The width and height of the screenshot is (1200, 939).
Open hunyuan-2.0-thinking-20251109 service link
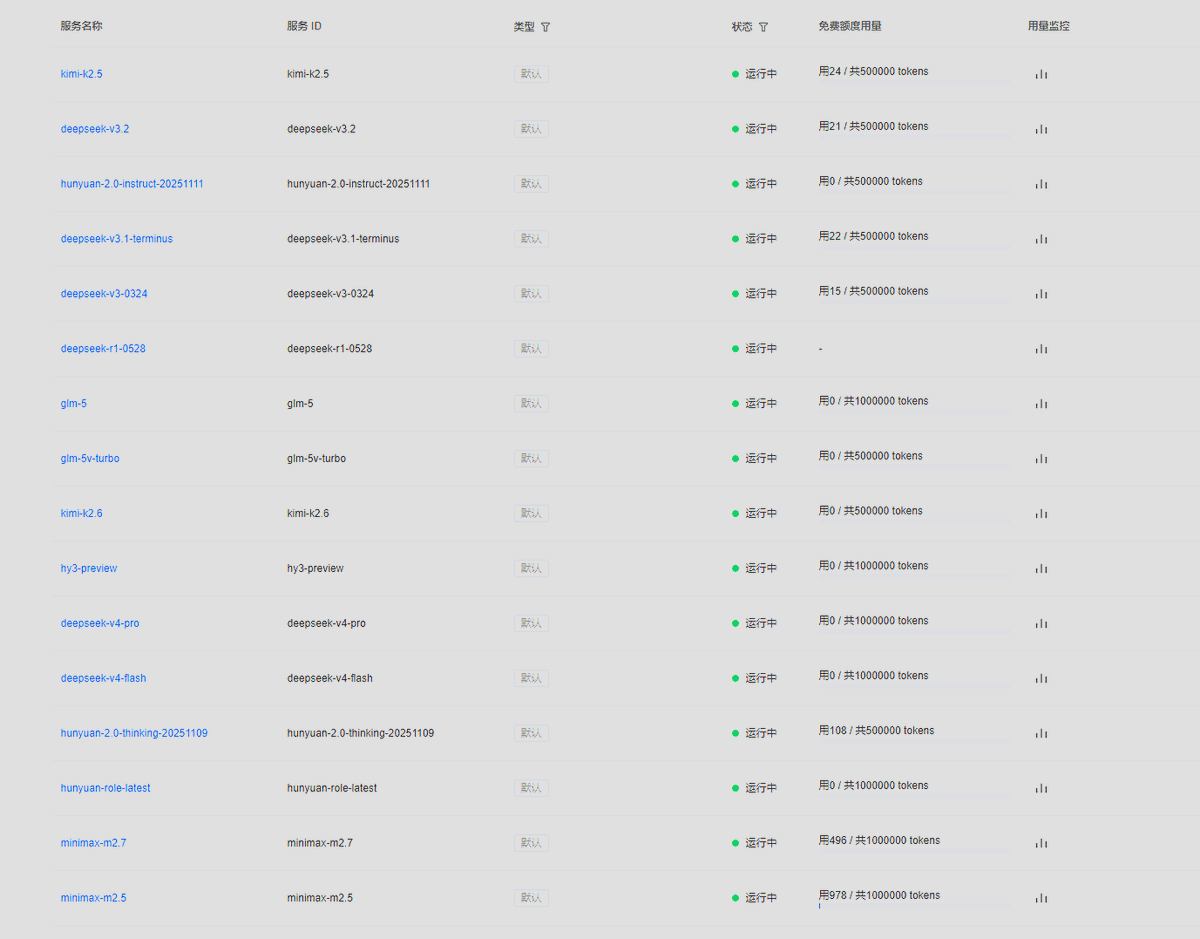(134, 734)
